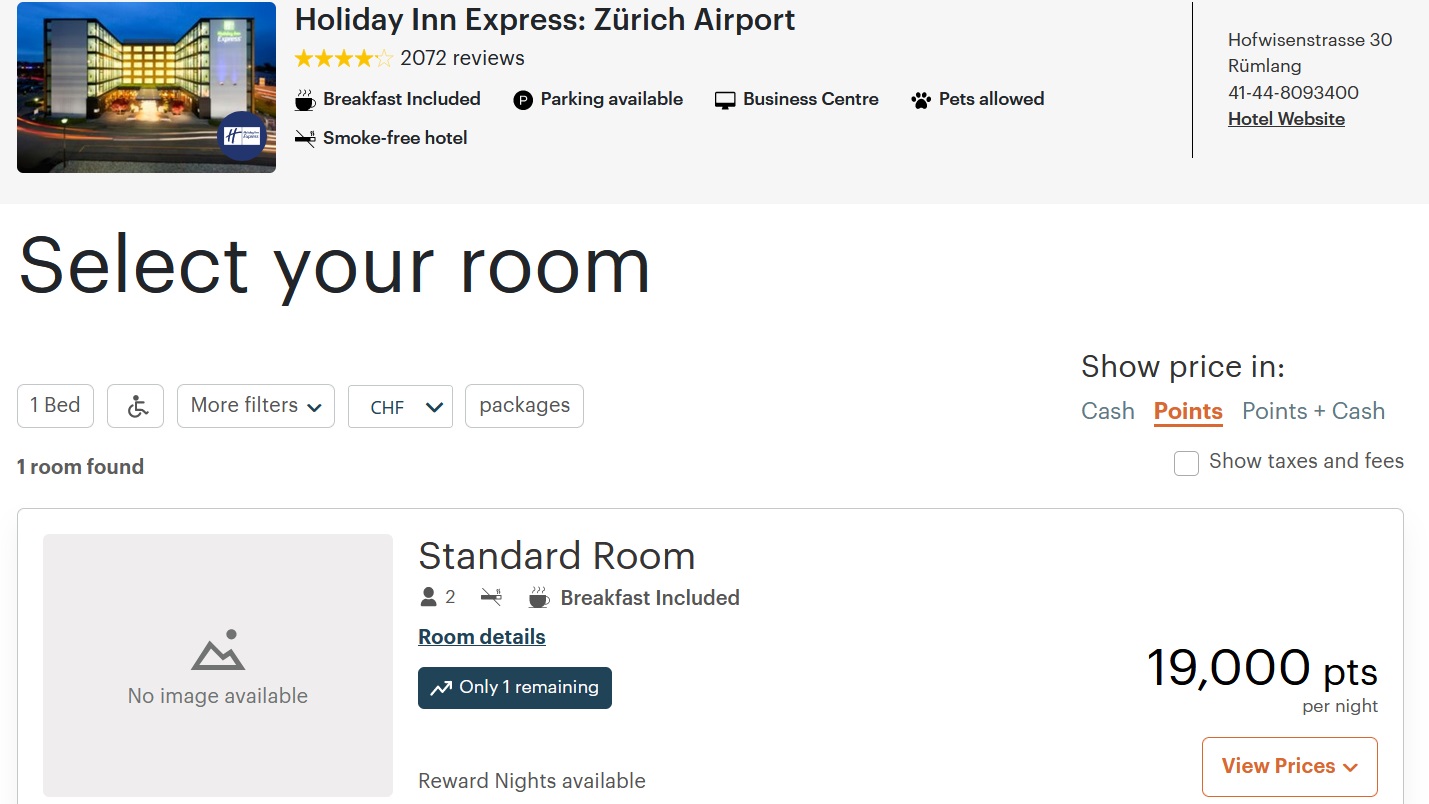The width and height of the screenshot is (1429, 804).
Task: Toggle the packages filter
Action: click(x=524, y=406)
